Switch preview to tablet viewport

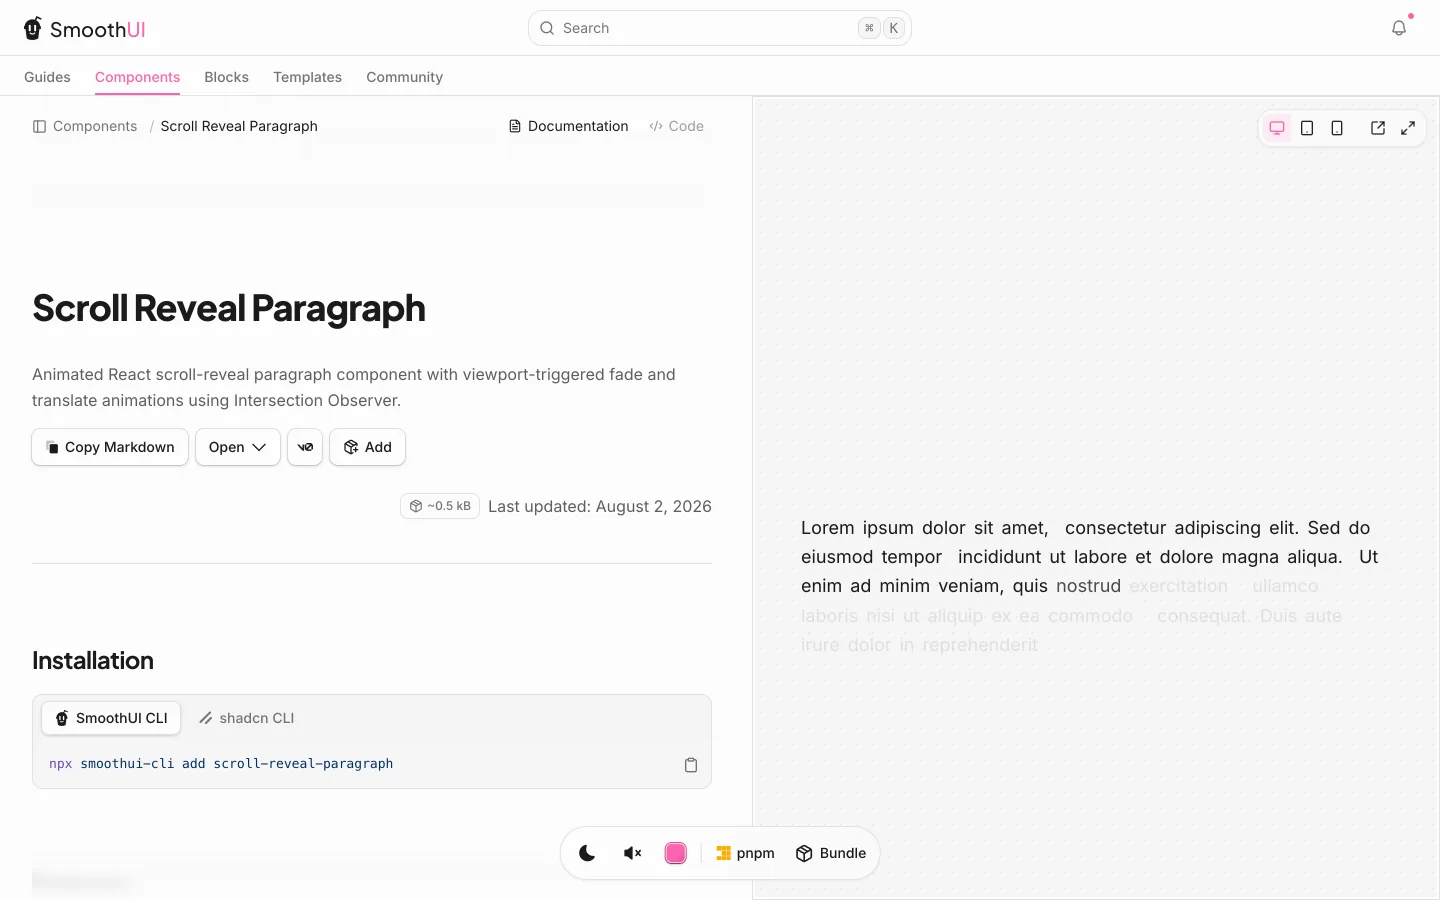(x=1307, y=128)
